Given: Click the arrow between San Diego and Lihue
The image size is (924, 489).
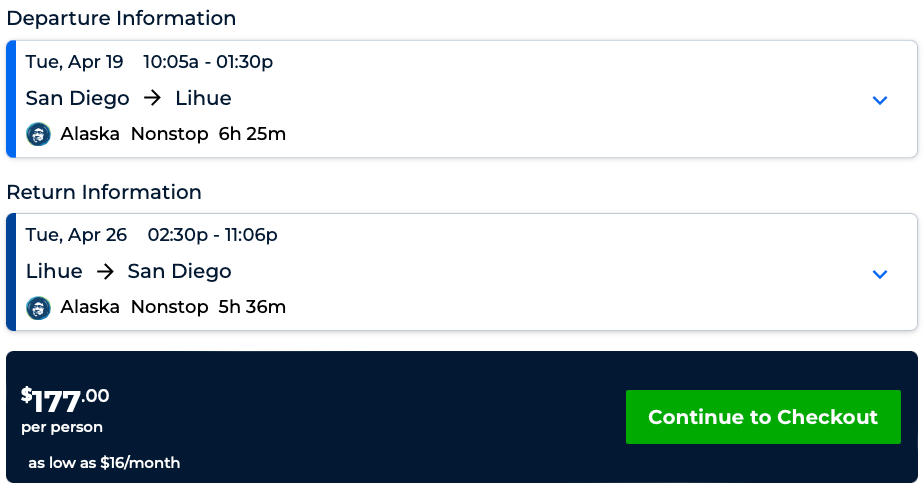Looking at the screenshot, I should pos(152,98).
